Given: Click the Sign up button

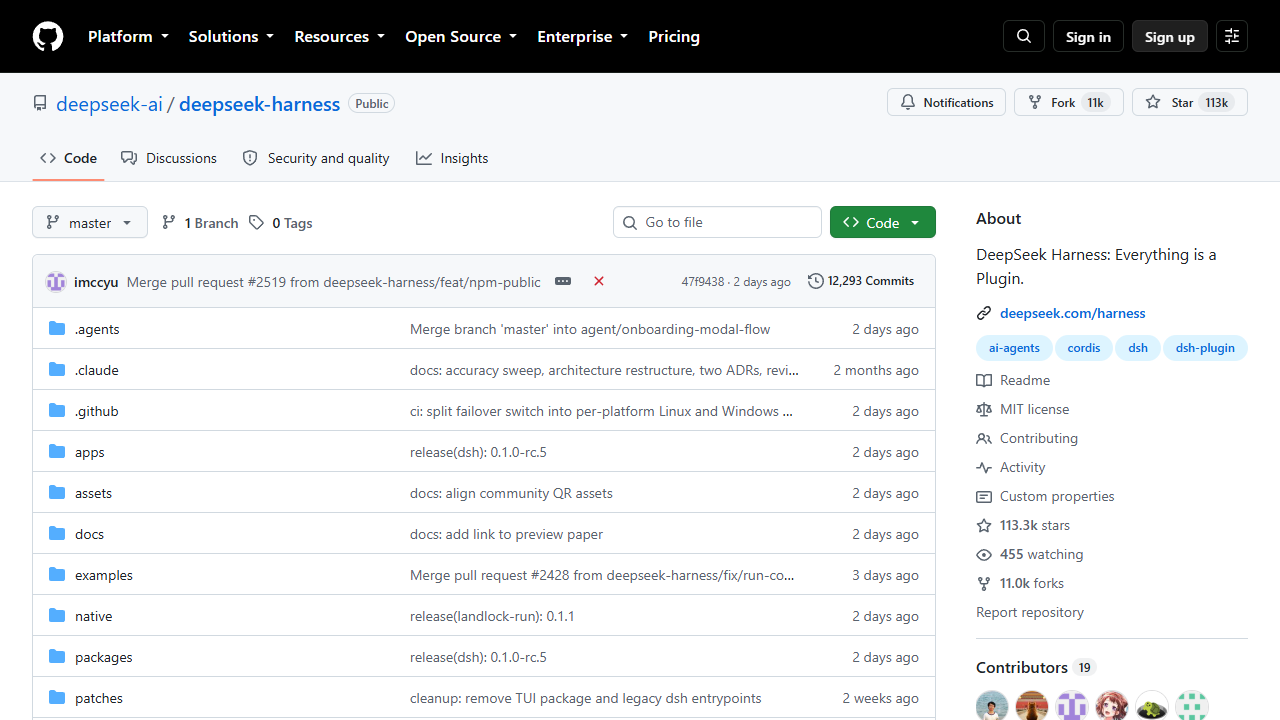Looking at the screenshot, I should tap(1170, 36).
